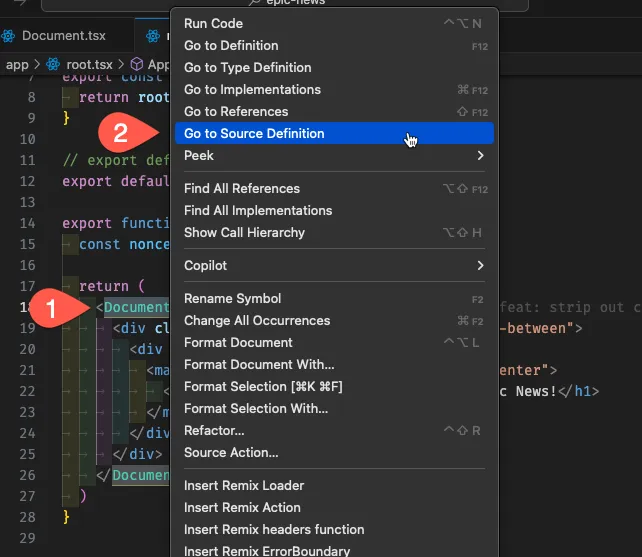This screenshot has width=642, height=557.
Task: Open the Copilot submenu
Action: pos(334,265)
